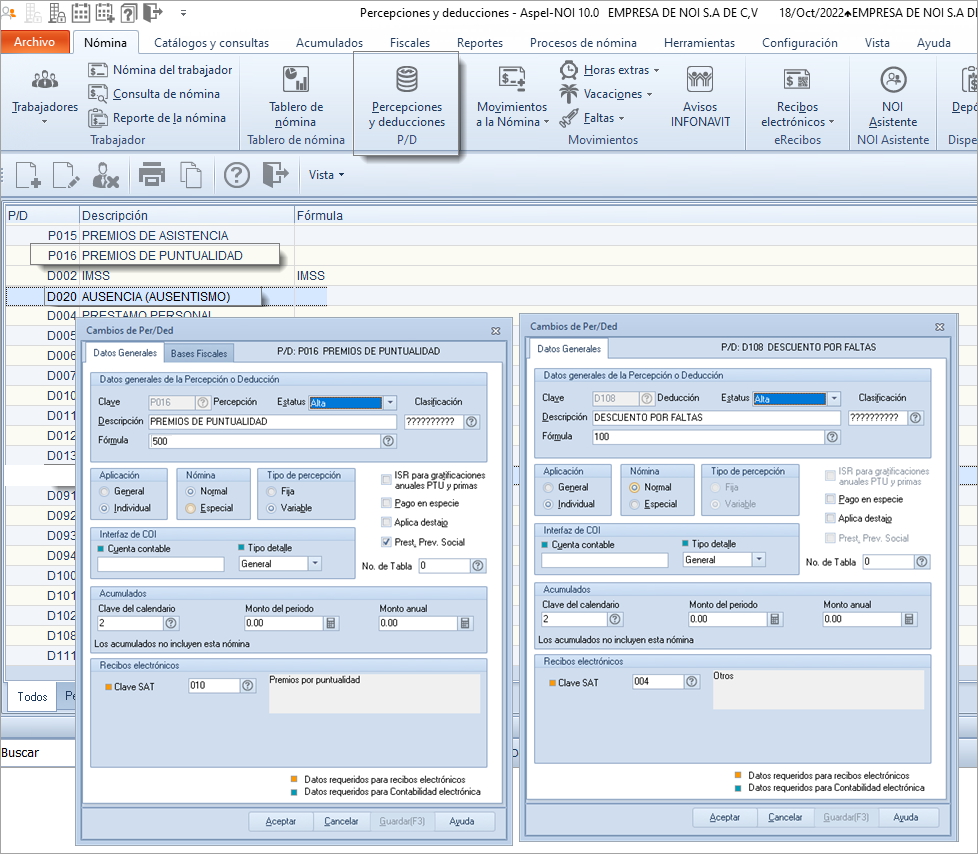Click the Fórmula field containing 500
978x854 pixels.
[x=264, y=441]
